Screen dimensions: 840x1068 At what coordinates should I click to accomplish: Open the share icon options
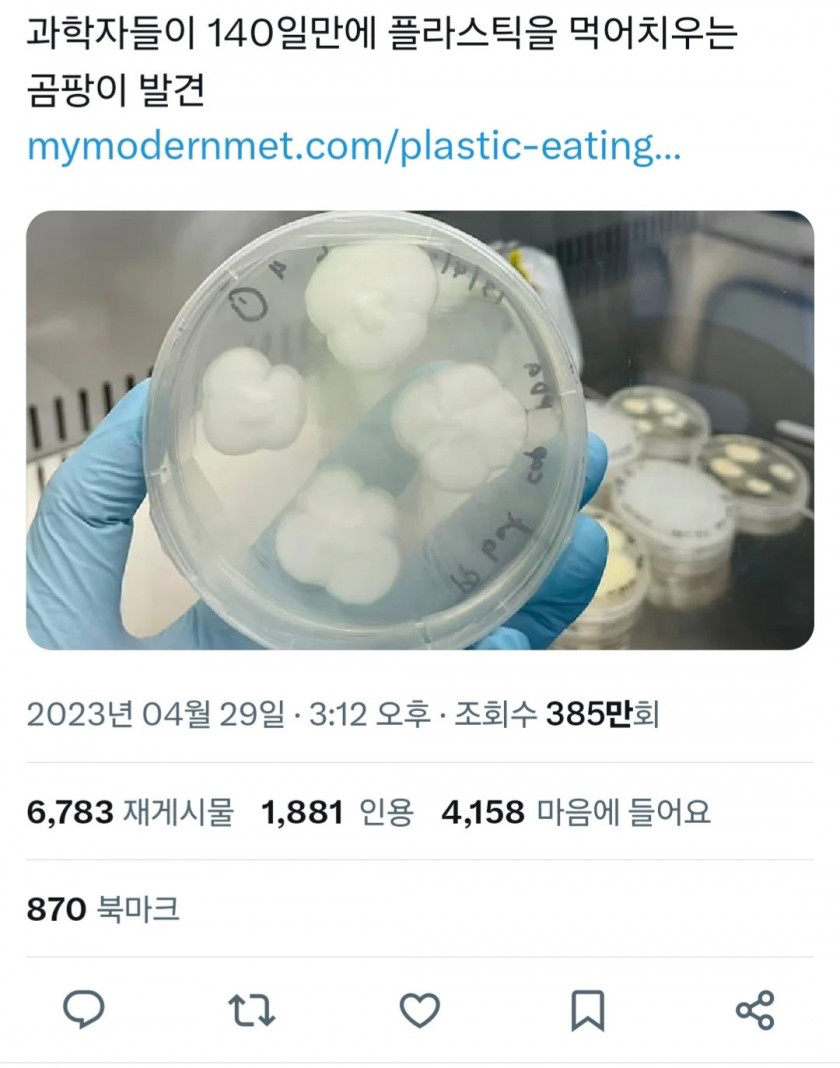[755, 1010]
